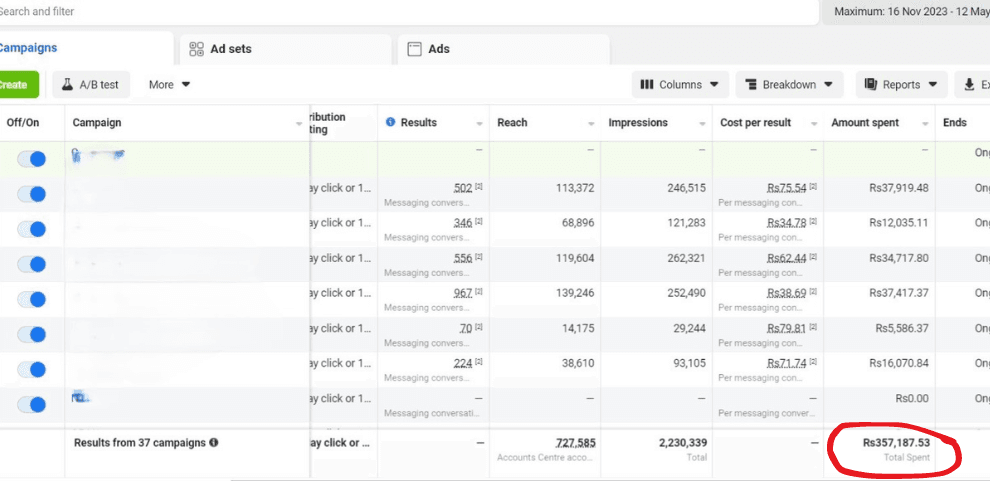Open the More dropdown menu
Viewport: 990px width, 481px height.
tap(169, 85)
